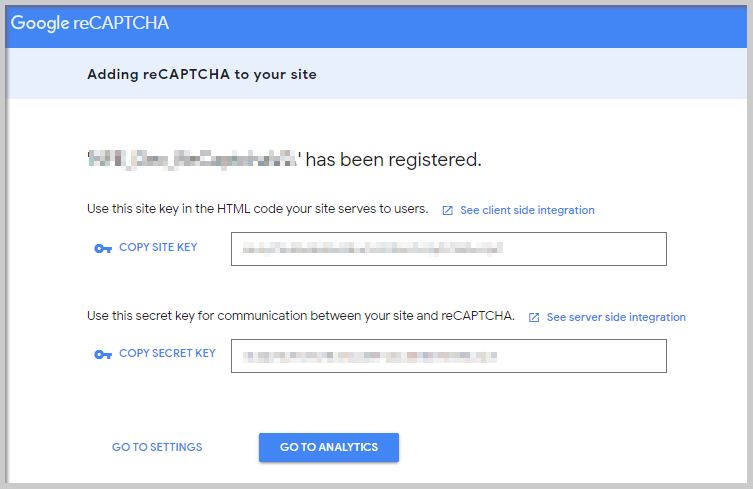The height and width of the screenshot is (489, 753).
Task: Click the site key HTML code instruction text
Action: (x=257, y=209)
